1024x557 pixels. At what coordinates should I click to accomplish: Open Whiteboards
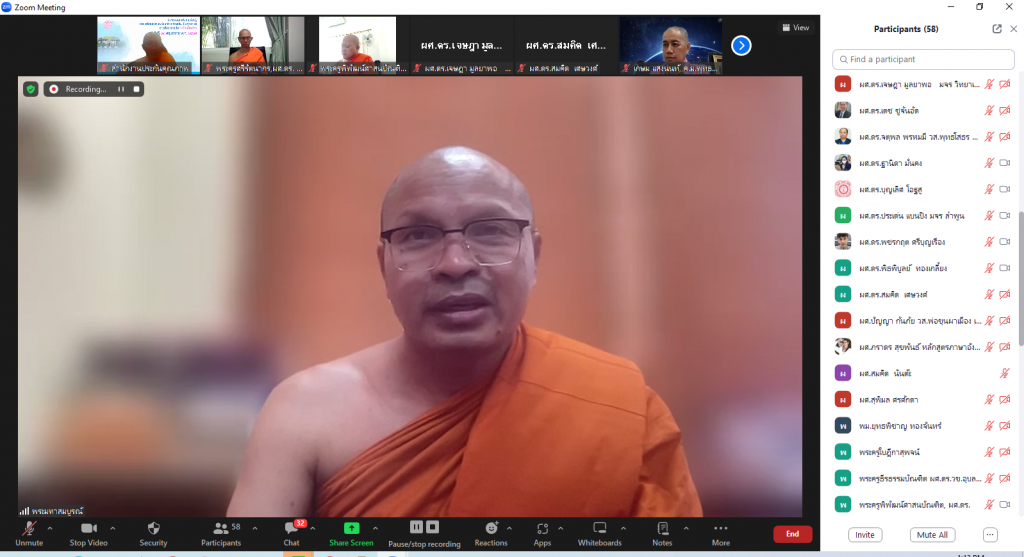(x=600, y=528)
